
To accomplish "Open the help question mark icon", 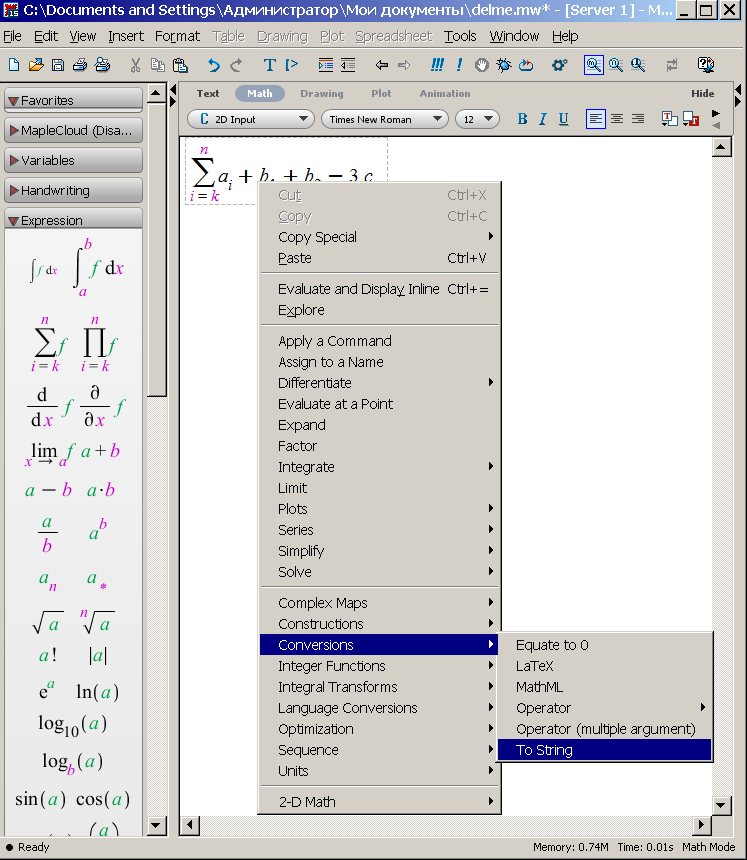I will pyautogui.click(x=706, y=65).
